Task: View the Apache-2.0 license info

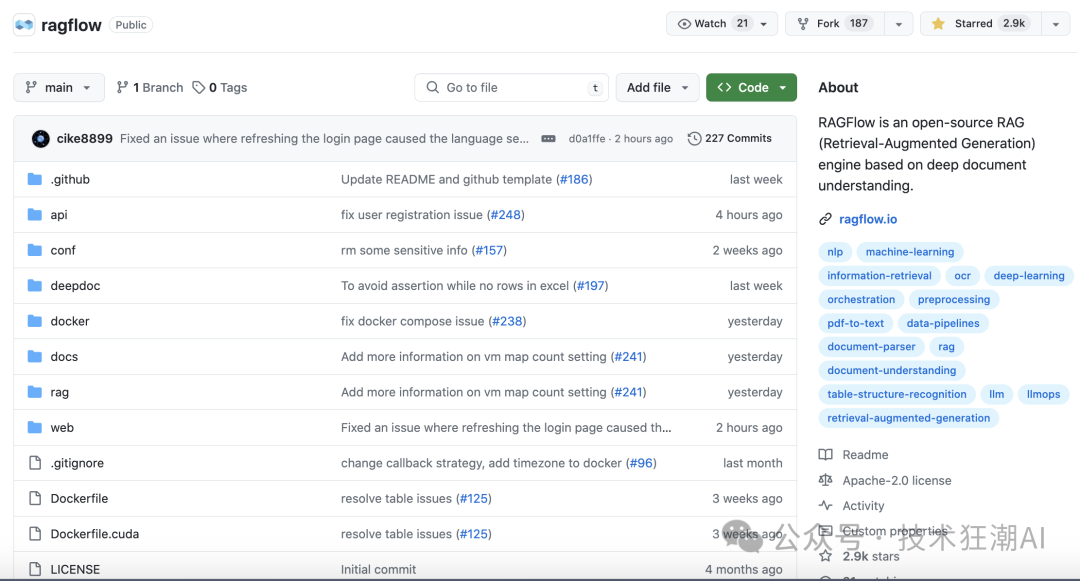Action: pos(896,481)
